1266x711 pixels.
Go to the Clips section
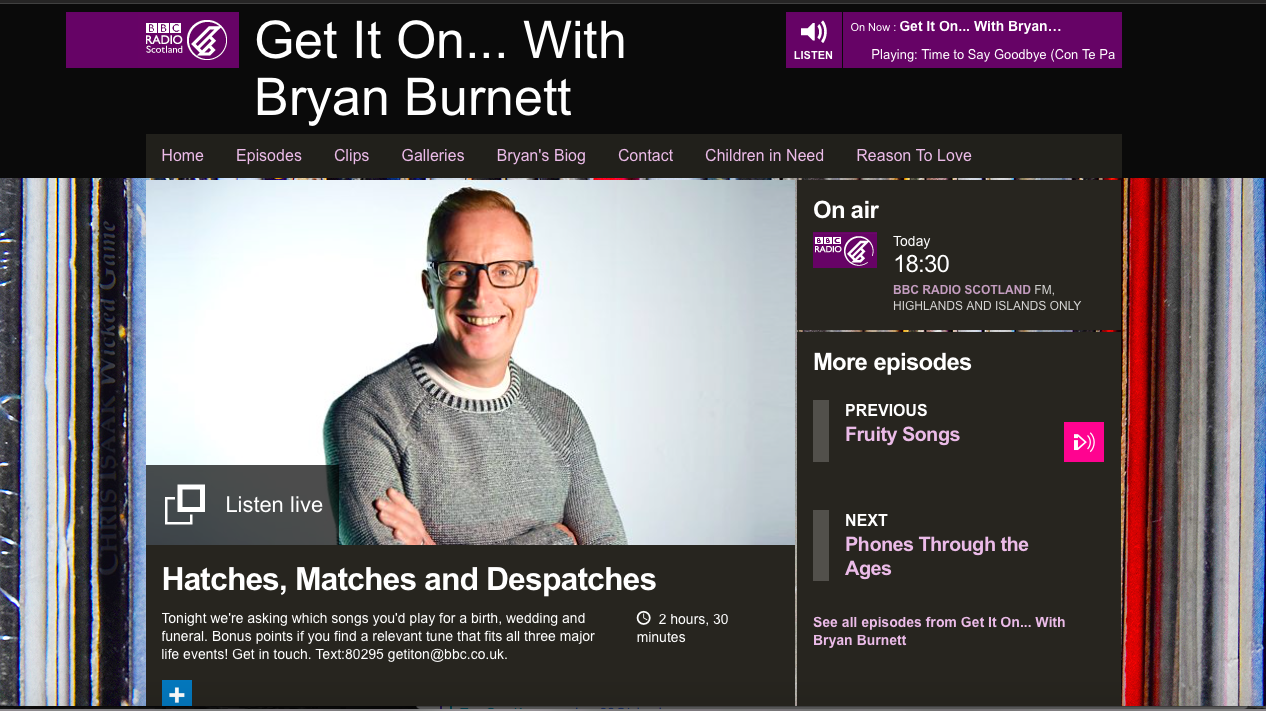click(352, 156)
